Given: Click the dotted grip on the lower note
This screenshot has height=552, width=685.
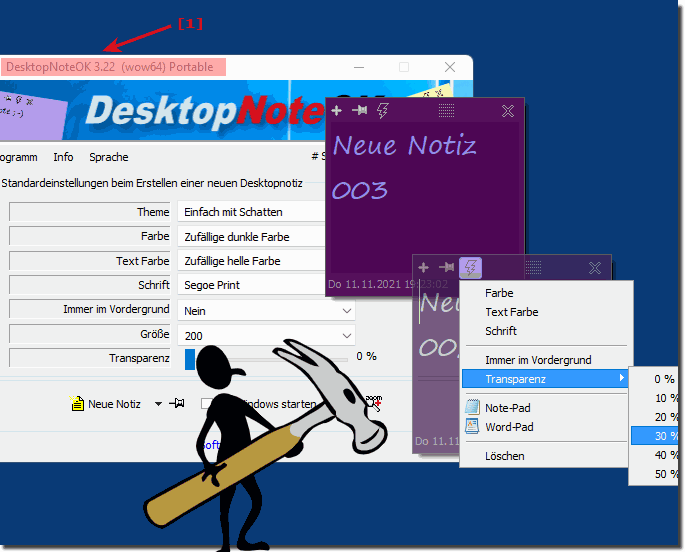Looking at the screenshot, I should tap(533, 268).
